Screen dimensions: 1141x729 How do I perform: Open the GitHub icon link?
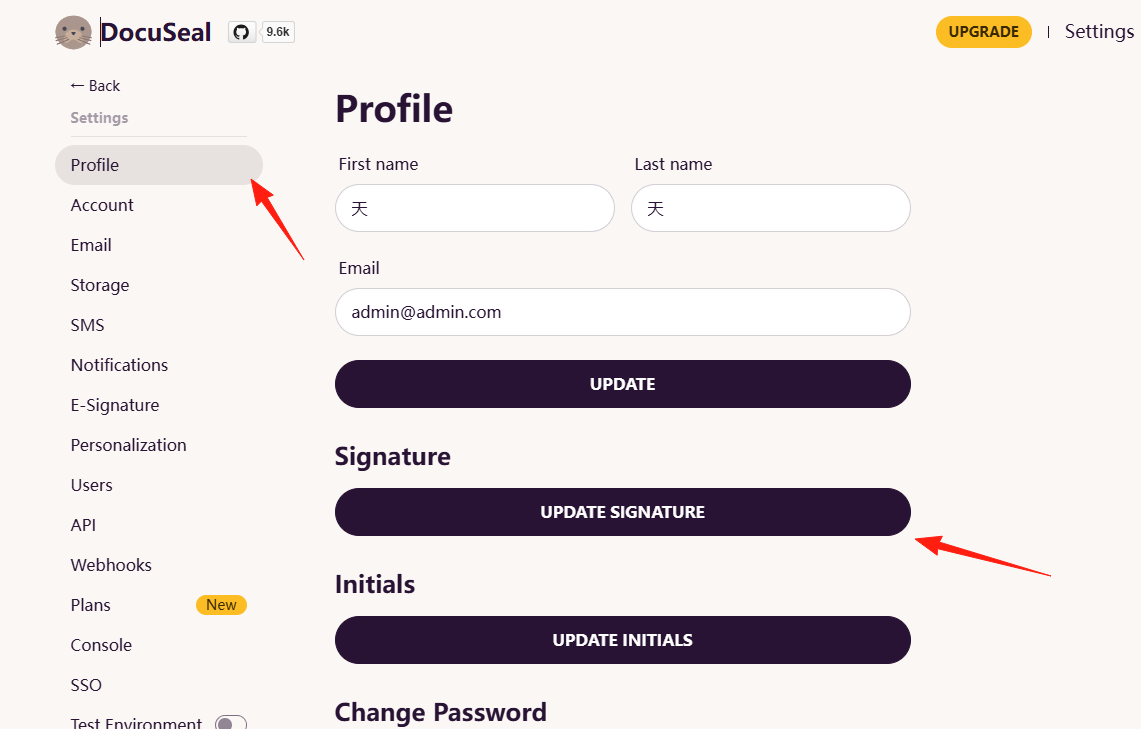(242, 32)
